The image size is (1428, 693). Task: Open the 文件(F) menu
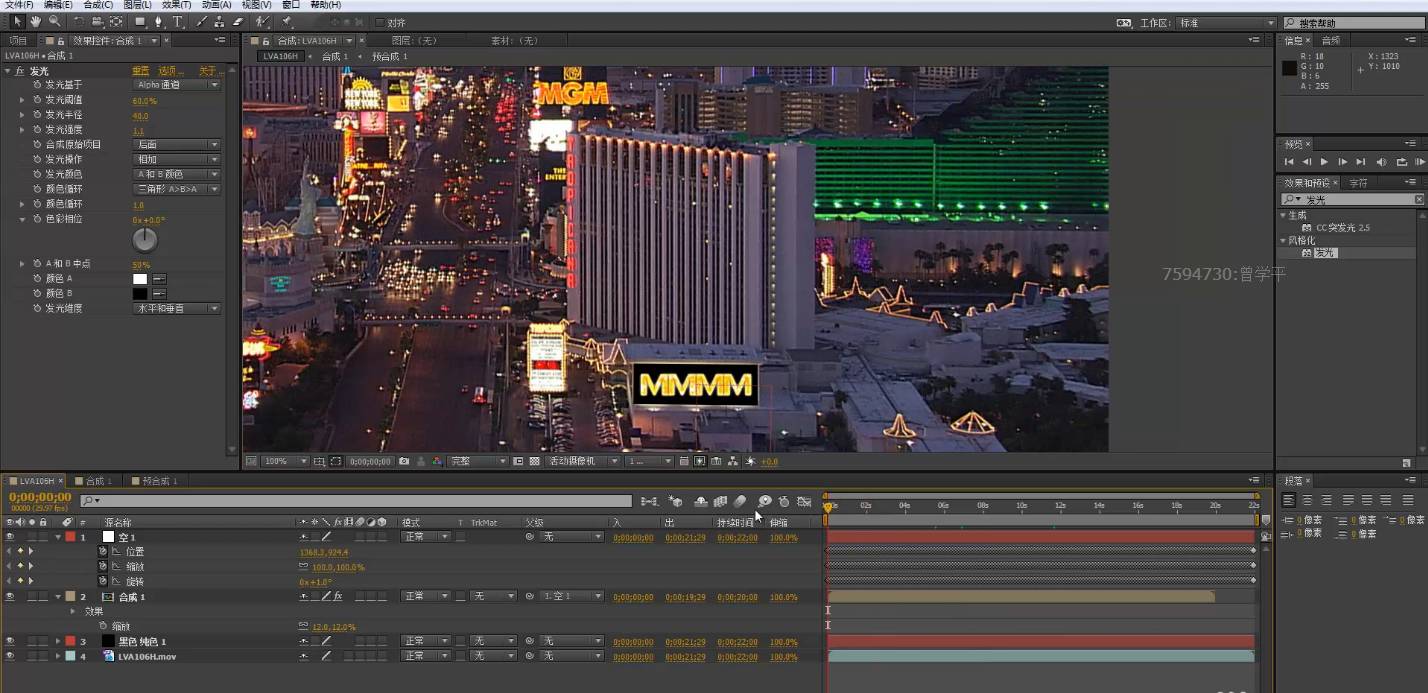coord(19,5)
